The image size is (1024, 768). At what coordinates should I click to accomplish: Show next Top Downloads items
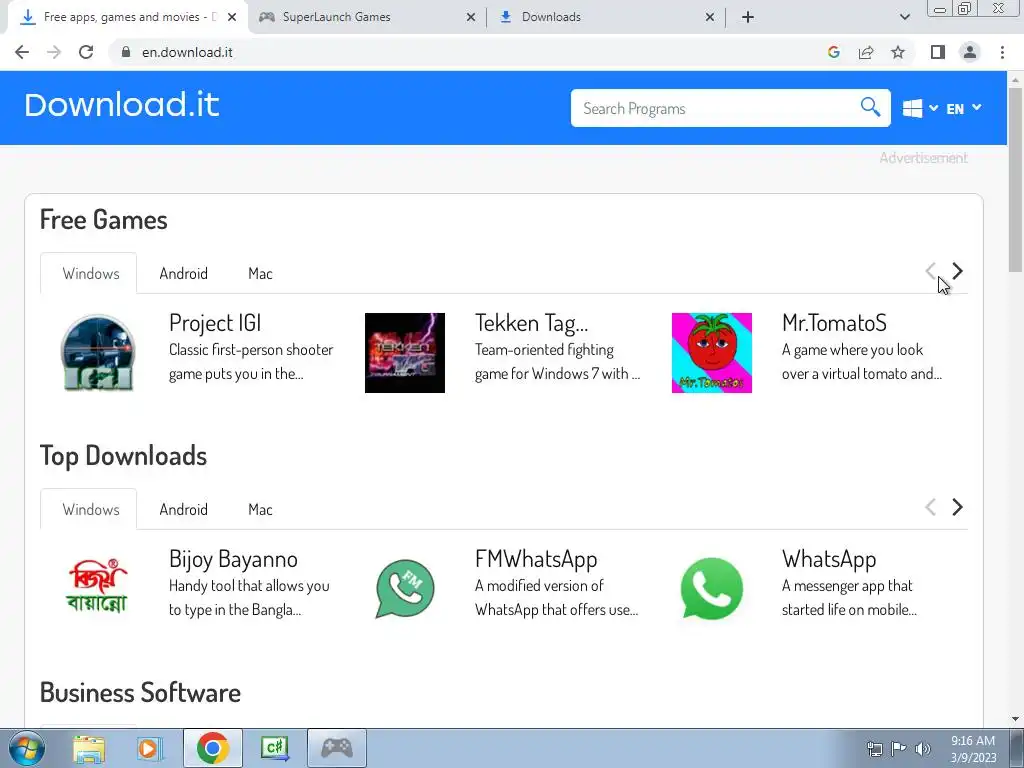pos(957,507)
